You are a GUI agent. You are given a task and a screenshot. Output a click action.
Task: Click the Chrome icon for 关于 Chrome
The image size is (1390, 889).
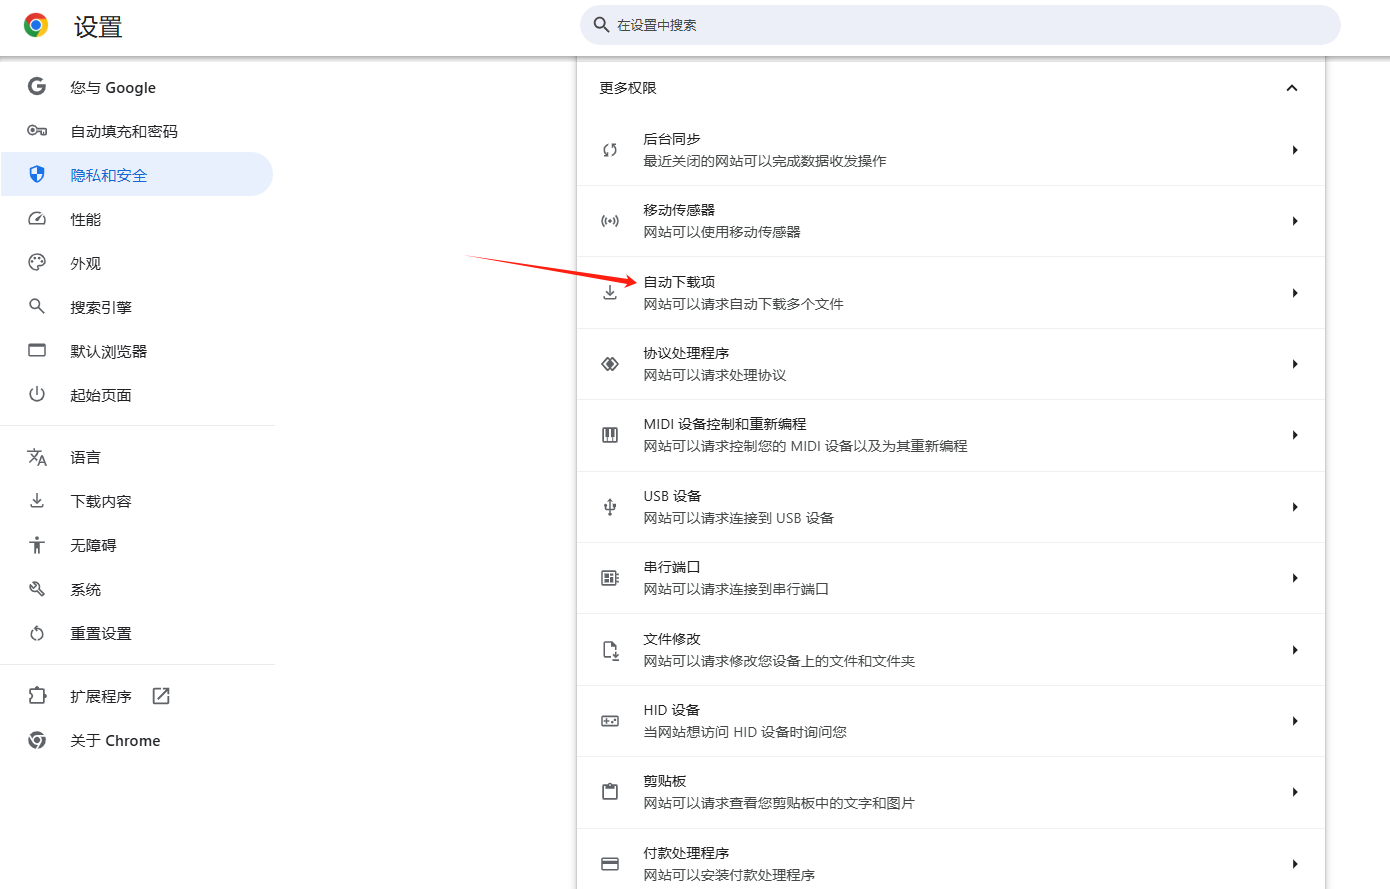(x=37, y=740)
